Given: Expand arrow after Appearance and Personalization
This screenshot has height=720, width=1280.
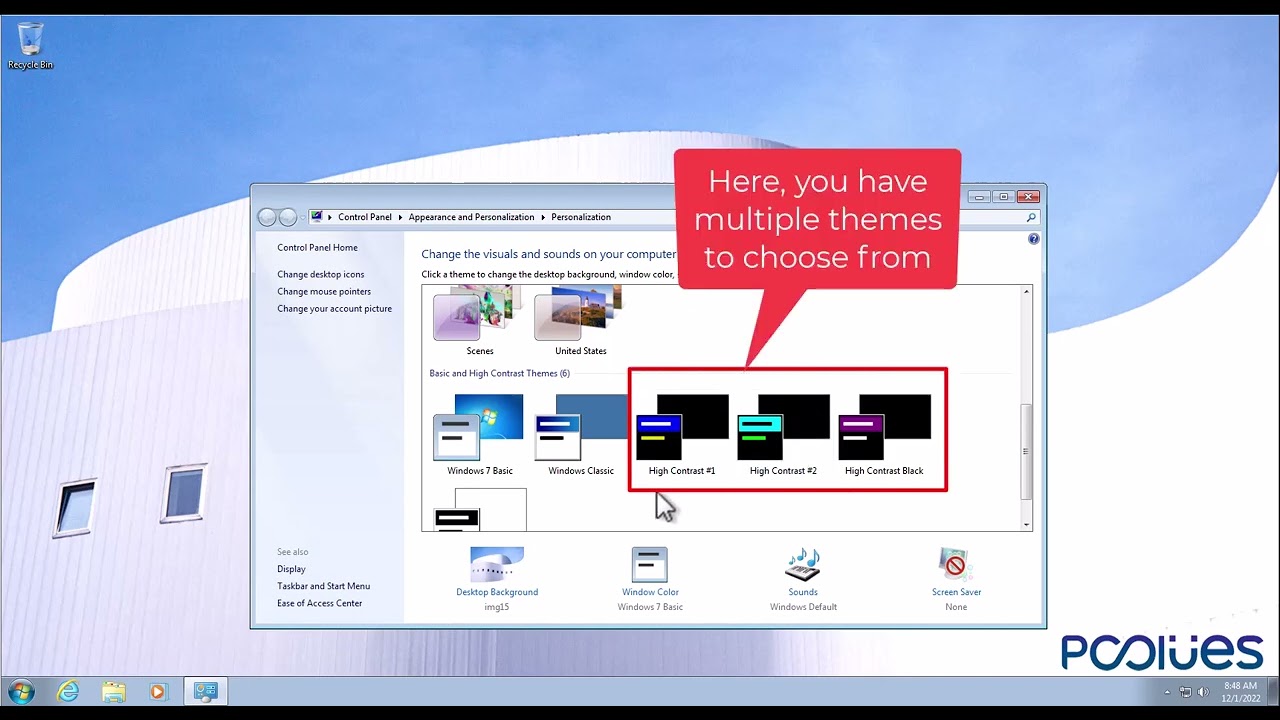Looking at the screenshot, I should click(x=544, y=217).
